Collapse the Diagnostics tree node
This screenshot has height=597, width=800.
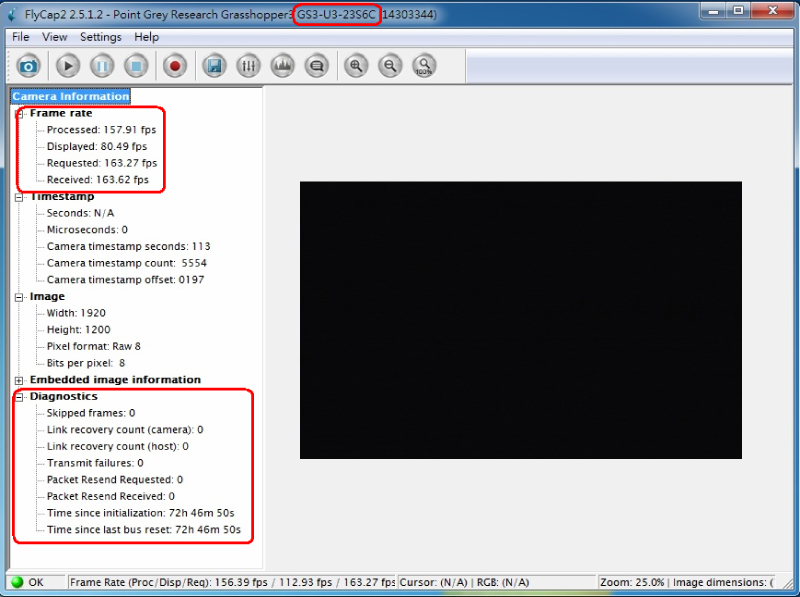pos(19,397)
